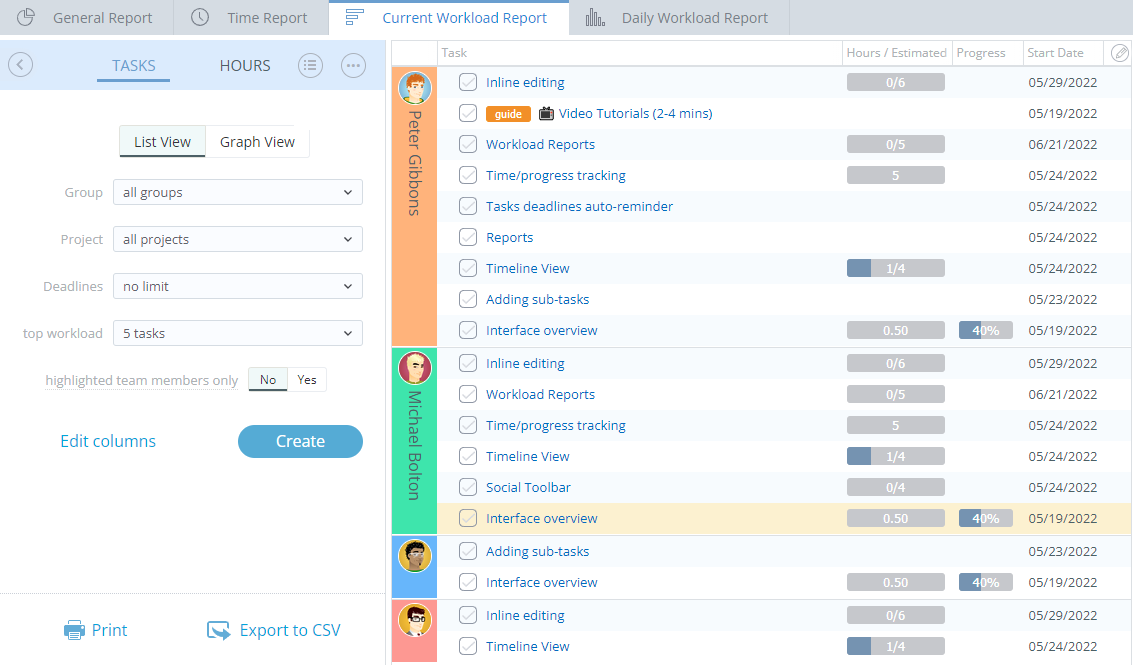Image resolution: width=1133 pixels, height=665 pixels.
Task: Click the Print printer icon
Action: coord(74,630)
